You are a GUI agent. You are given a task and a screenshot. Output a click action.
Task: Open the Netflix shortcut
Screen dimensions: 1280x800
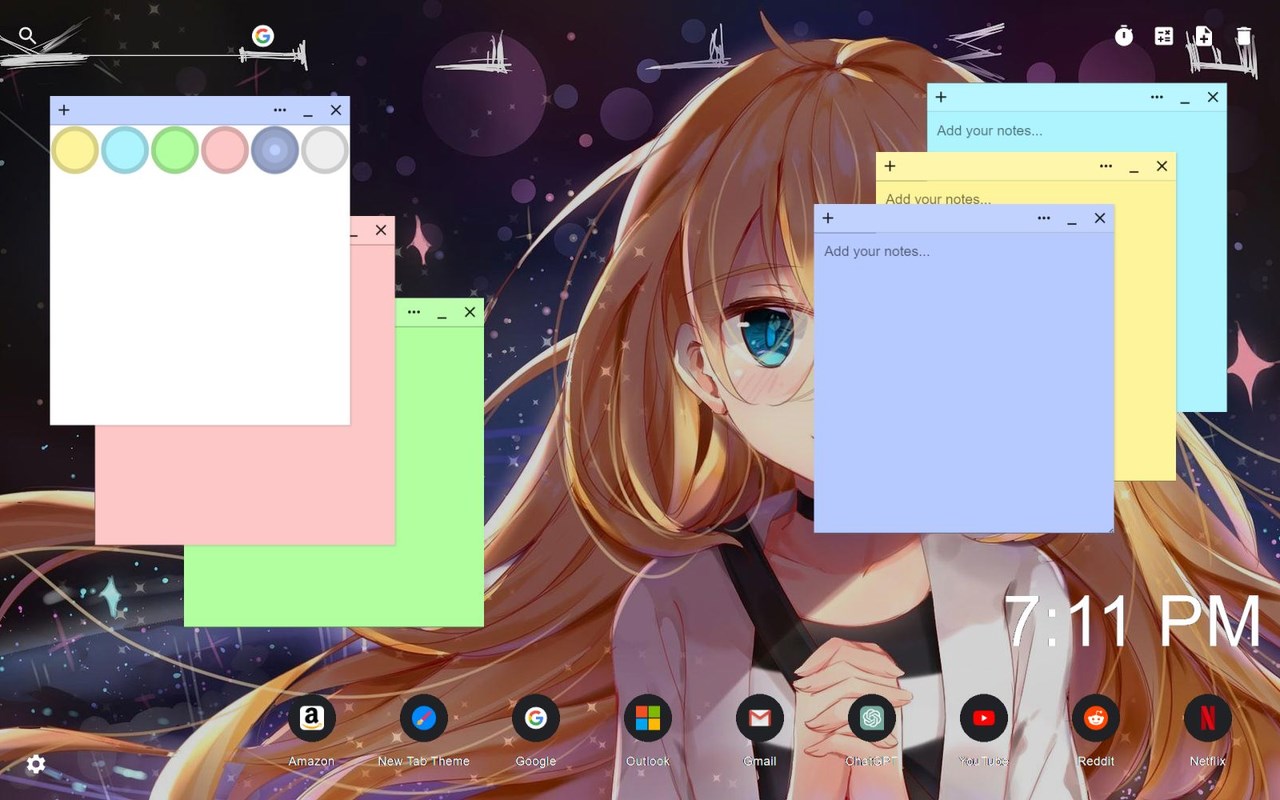pyautogui.click(x=1208, y=718)
